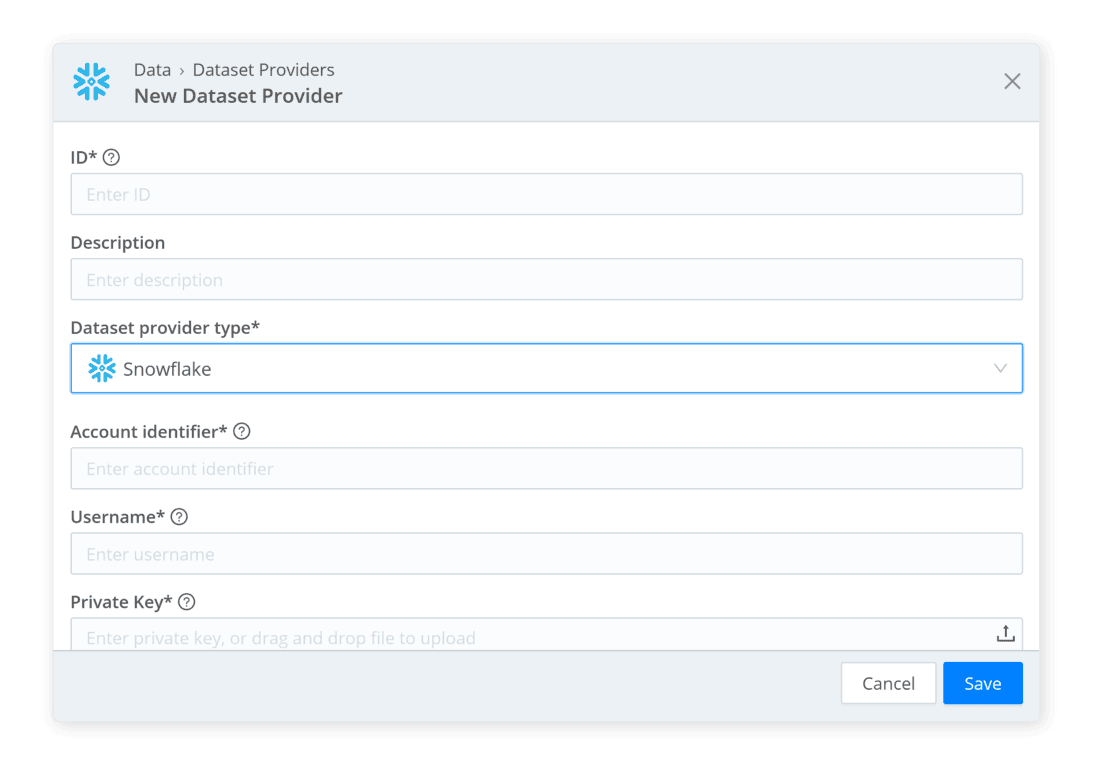
Task: Click the upload icon in Private Key field
Action: point(1006,633)
